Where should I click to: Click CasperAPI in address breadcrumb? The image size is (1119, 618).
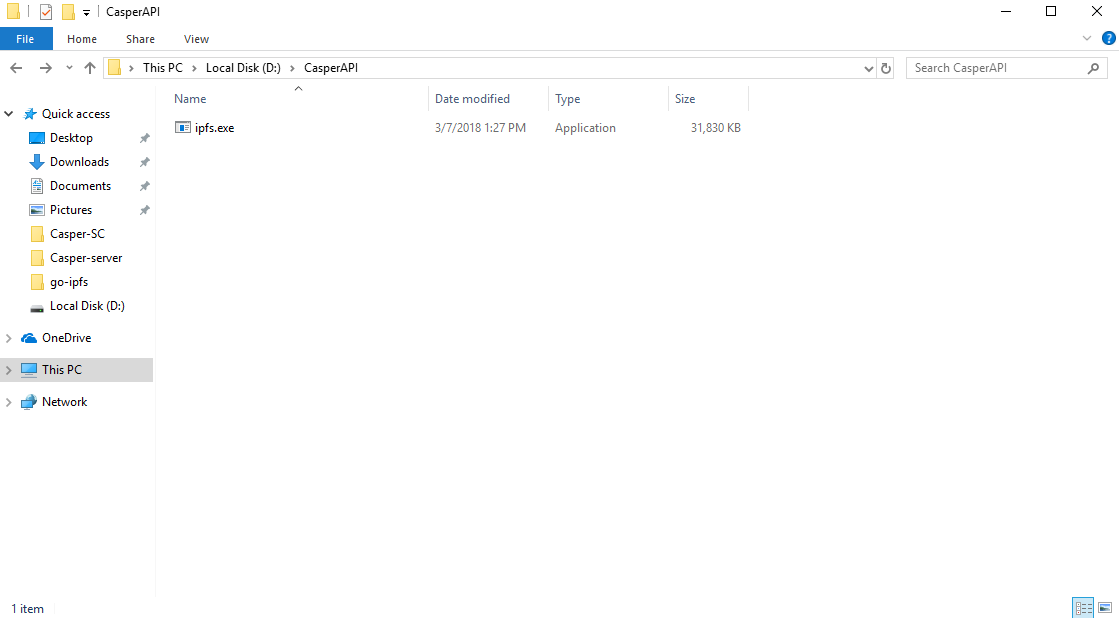pyautogui.click(x=331, y=68)
